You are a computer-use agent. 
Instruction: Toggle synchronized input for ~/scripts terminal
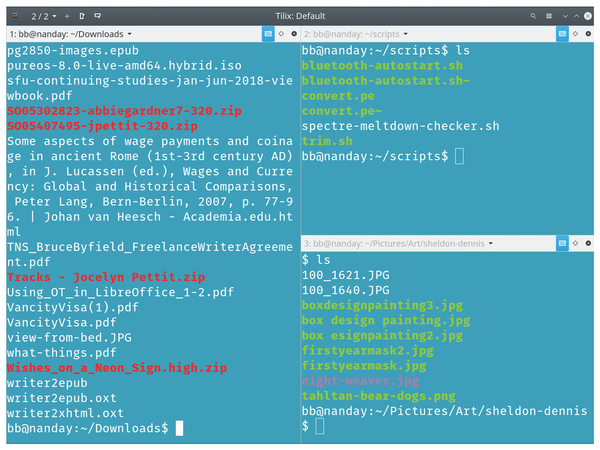tap(563, 34)
